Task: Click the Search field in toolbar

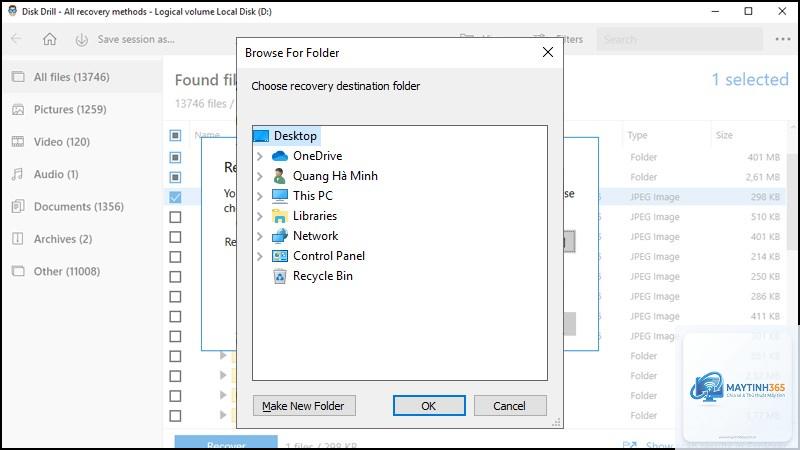Action: pyautogui.click(x=680, y=39)
